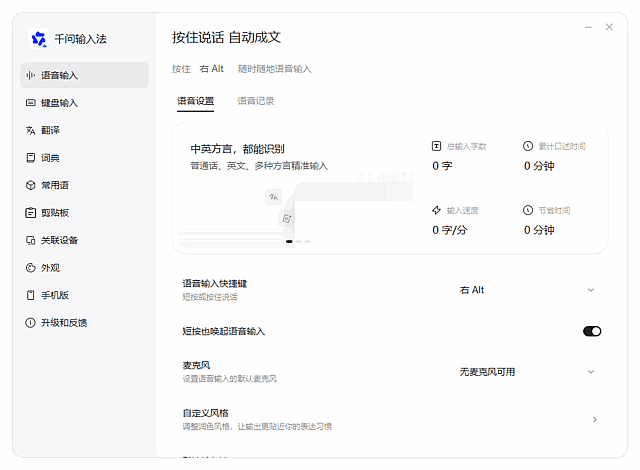Click the clock icon beside 节省时间
This screenshot has width=640, height=470.
(x=528, y=210)
